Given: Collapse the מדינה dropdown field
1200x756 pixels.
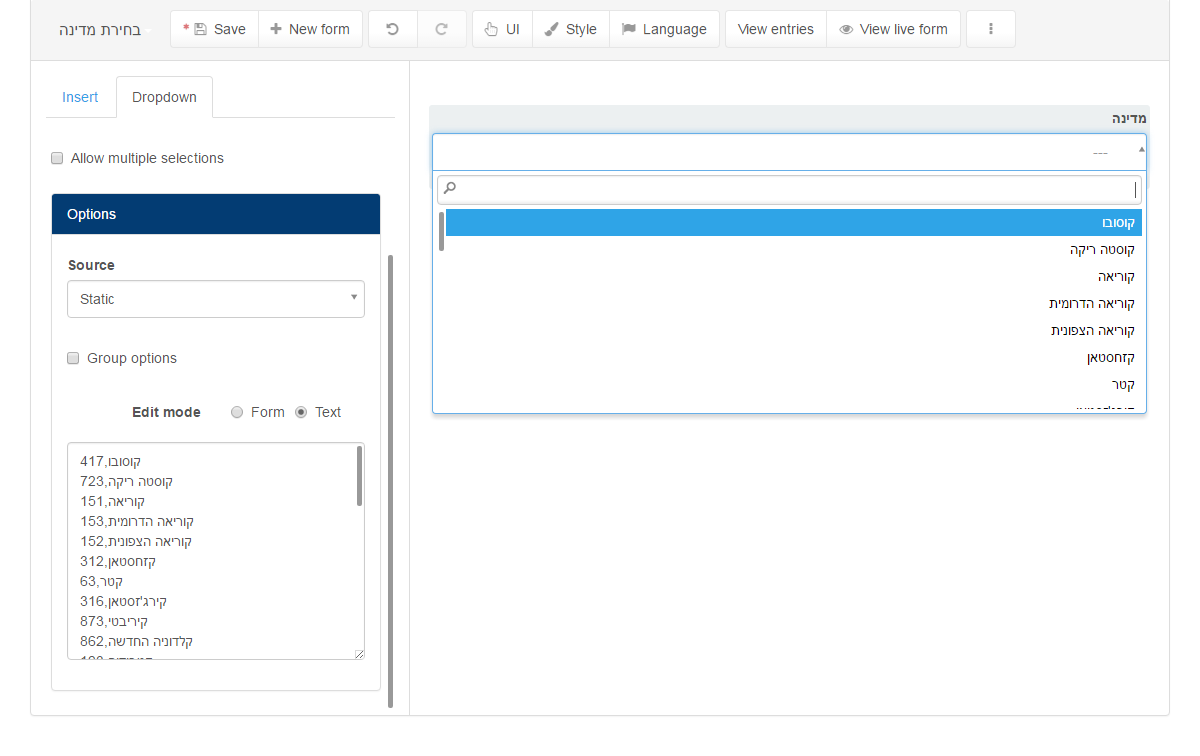Looking at the screenshot, I should coord(789,152).
